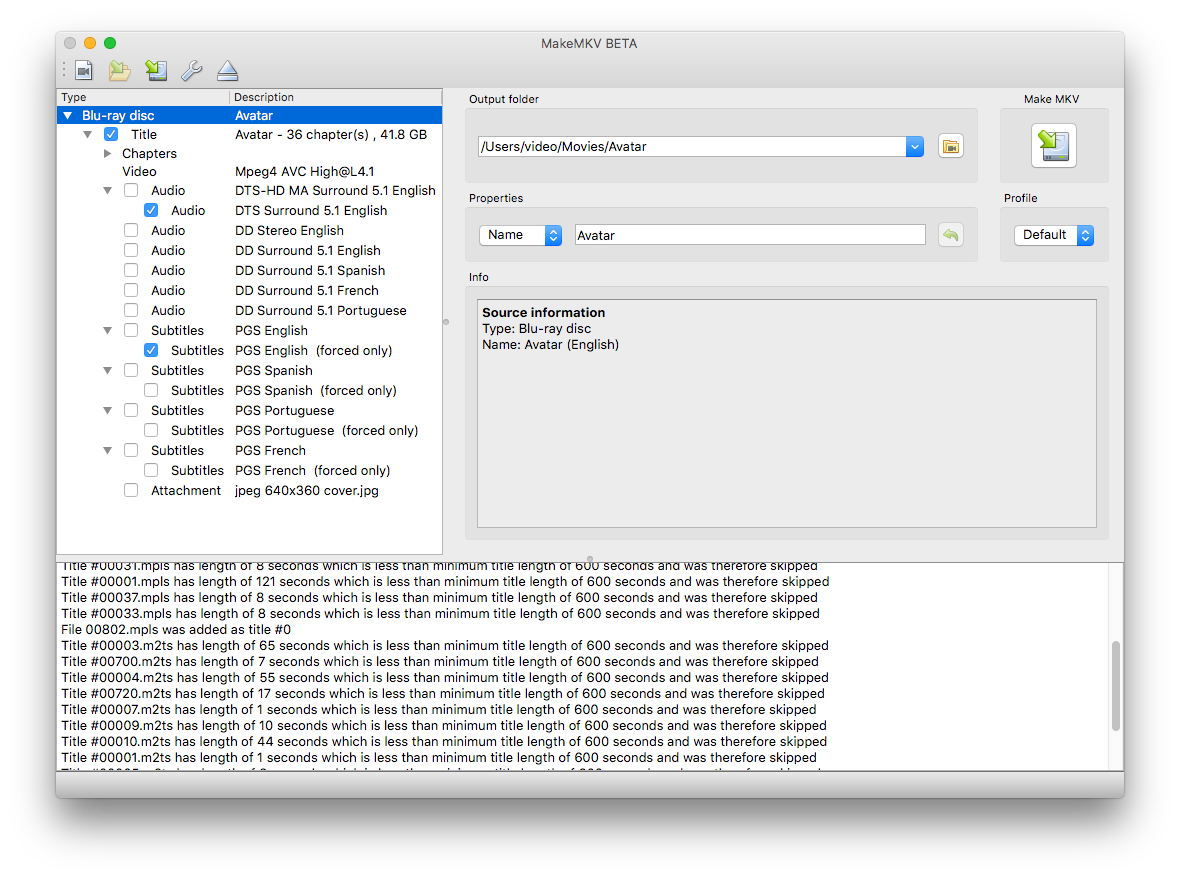1180x878 pixels.
Task: Expand the Chapters tree node
Action: [x=108, y=153]
